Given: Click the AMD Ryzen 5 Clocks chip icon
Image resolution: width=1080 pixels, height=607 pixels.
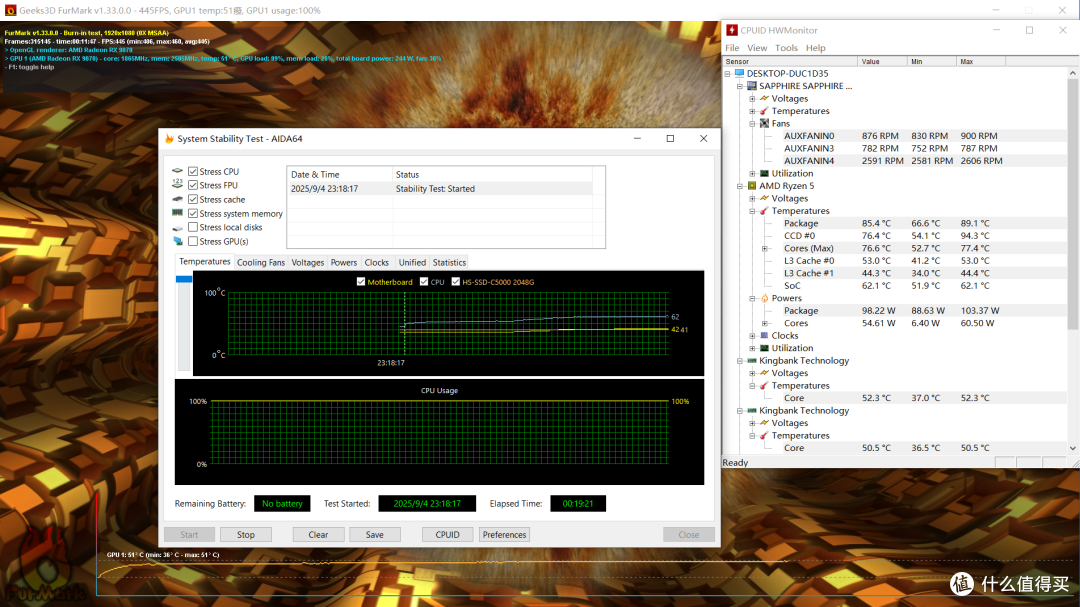Looking at the screenshot, I should coord(764,336).
